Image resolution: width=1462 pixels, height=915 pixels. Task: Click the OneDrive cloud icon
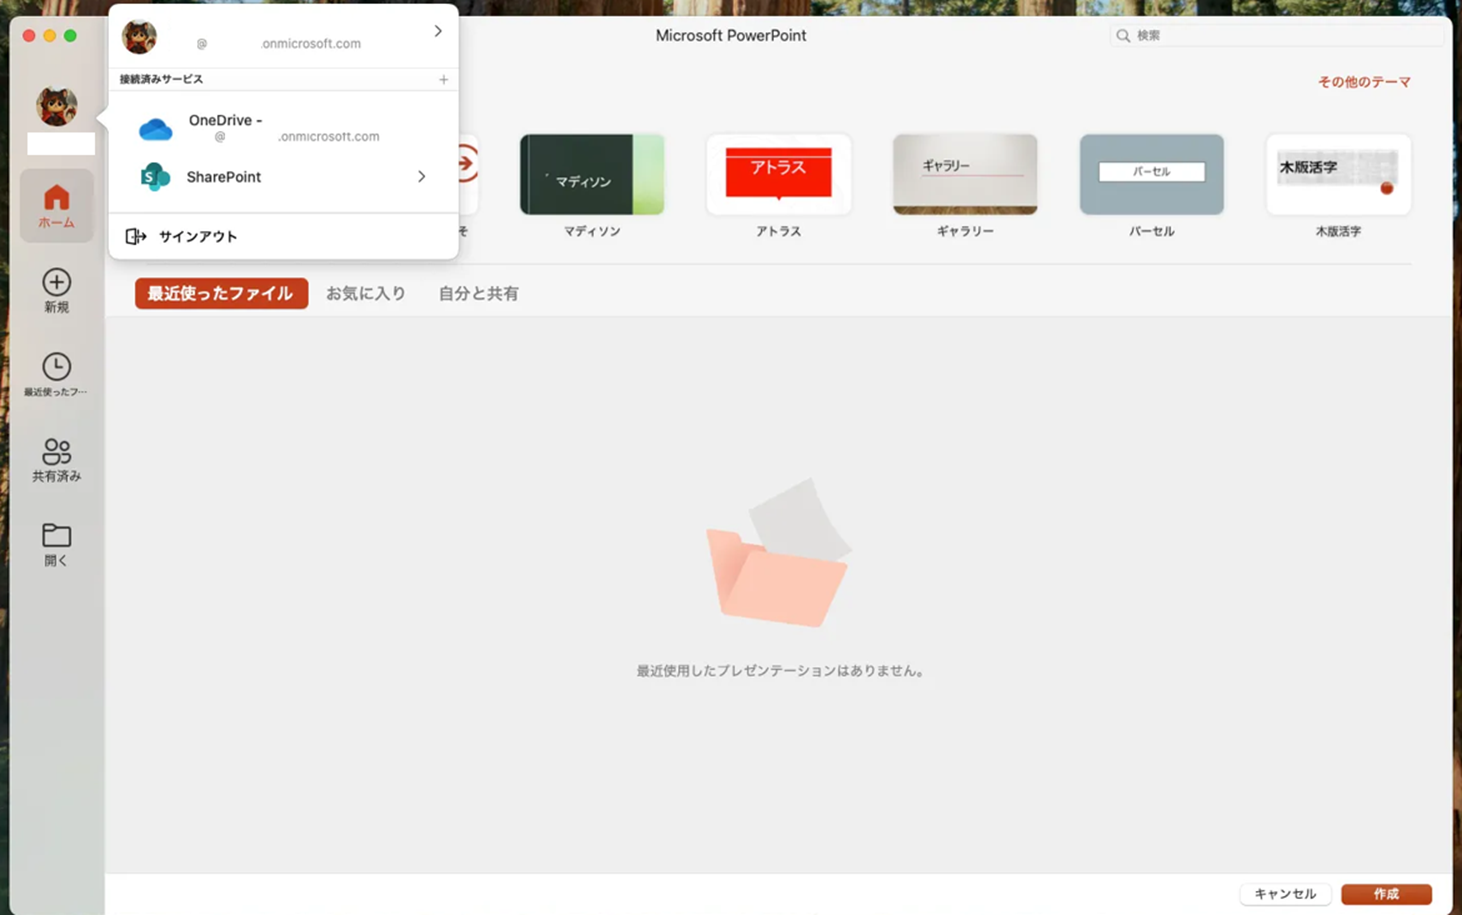(155, 129)
